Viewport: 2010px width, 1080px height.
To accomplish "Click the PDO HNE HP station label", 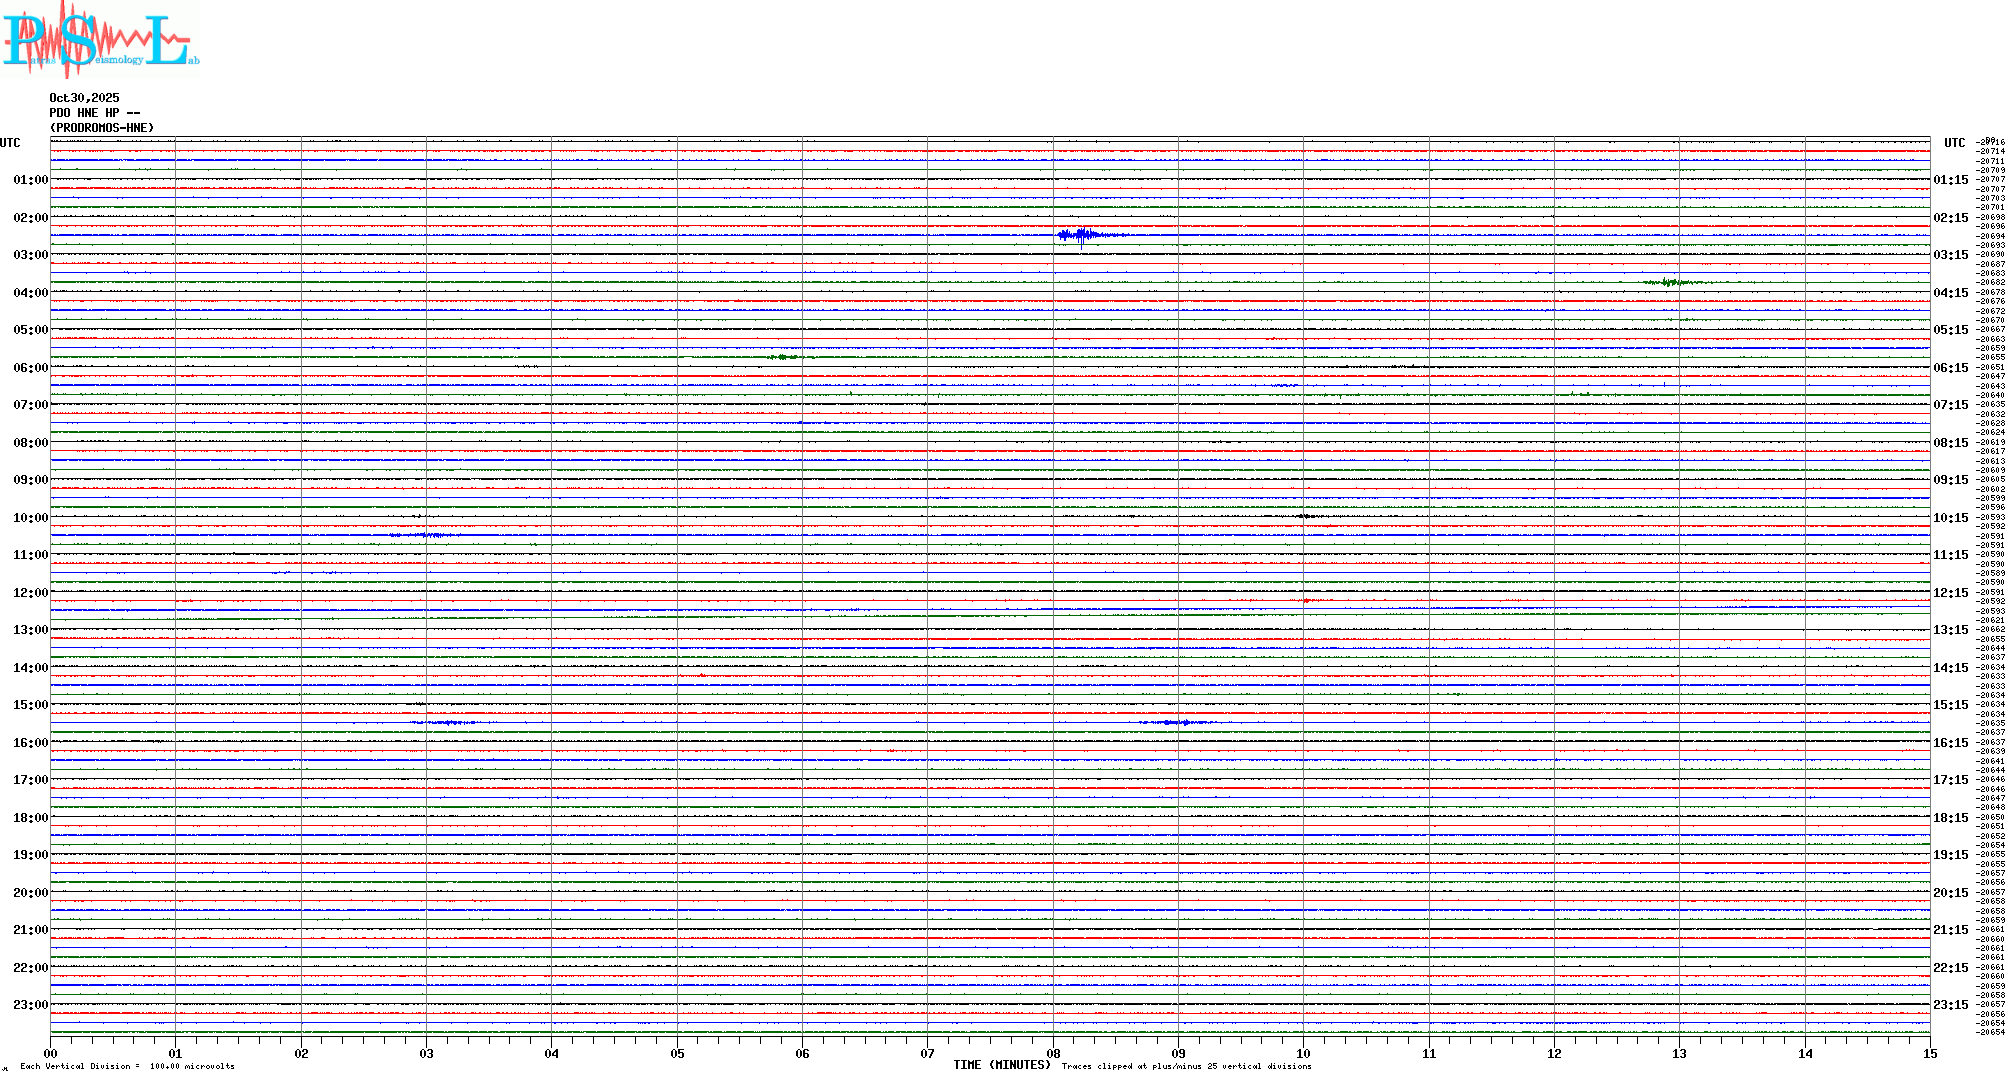I will pos(94,113).
